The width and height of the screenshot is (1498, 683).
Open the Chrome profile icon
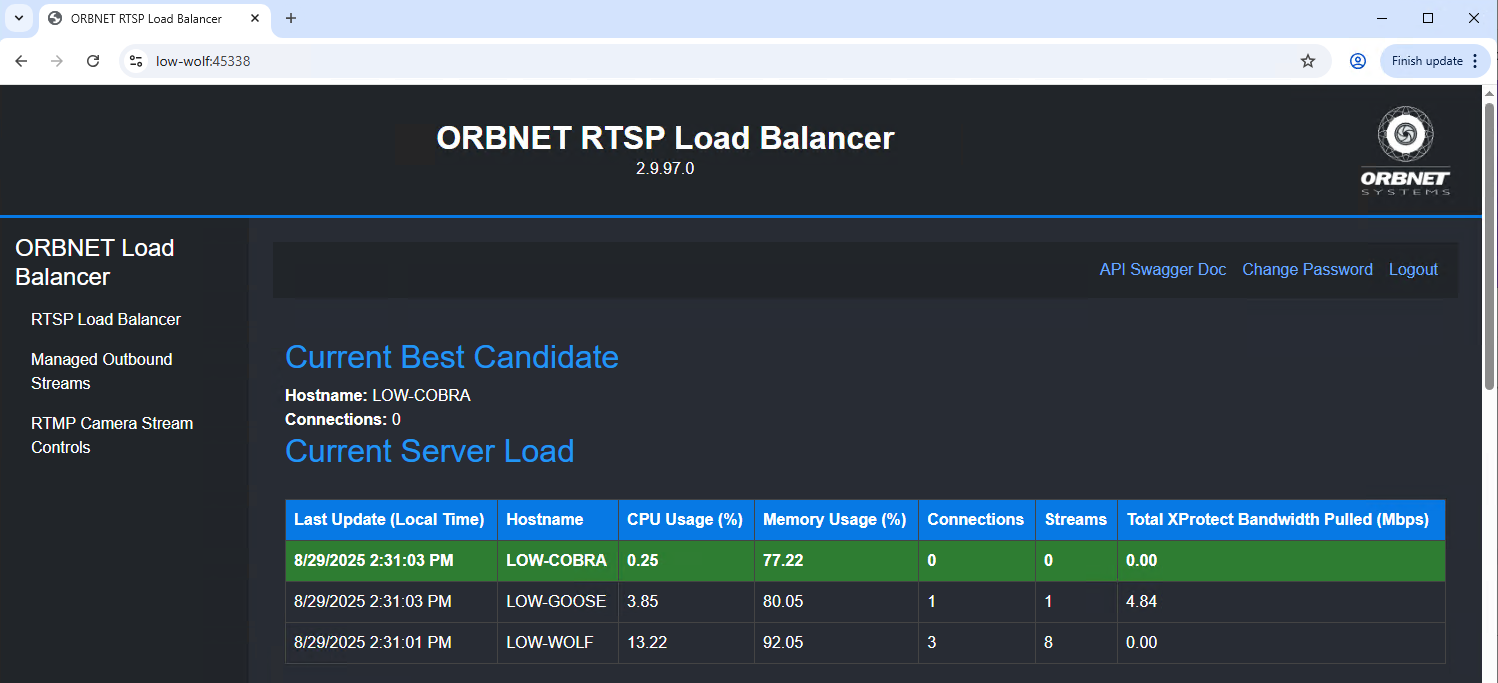pos(1358,61)
